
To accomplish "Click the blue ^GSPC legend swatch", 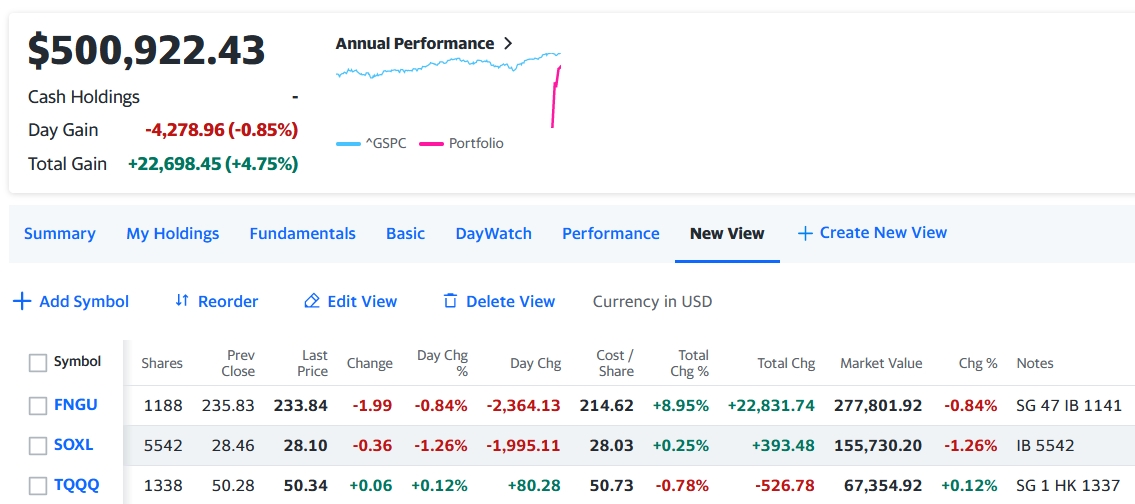I will click(348, 144).
